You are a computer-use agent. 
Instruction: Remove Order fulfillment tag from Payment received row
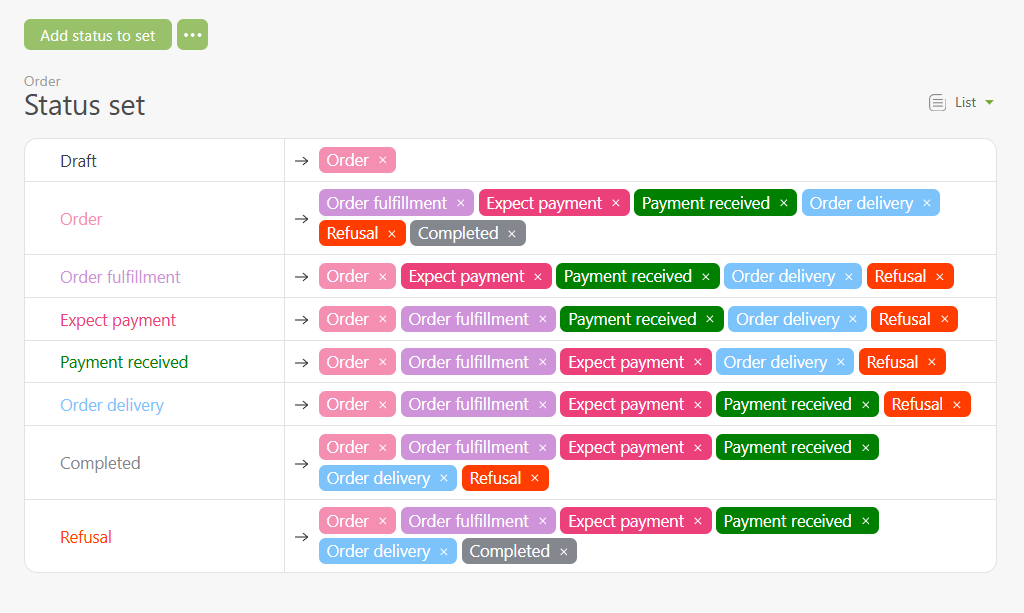(543, 362)
